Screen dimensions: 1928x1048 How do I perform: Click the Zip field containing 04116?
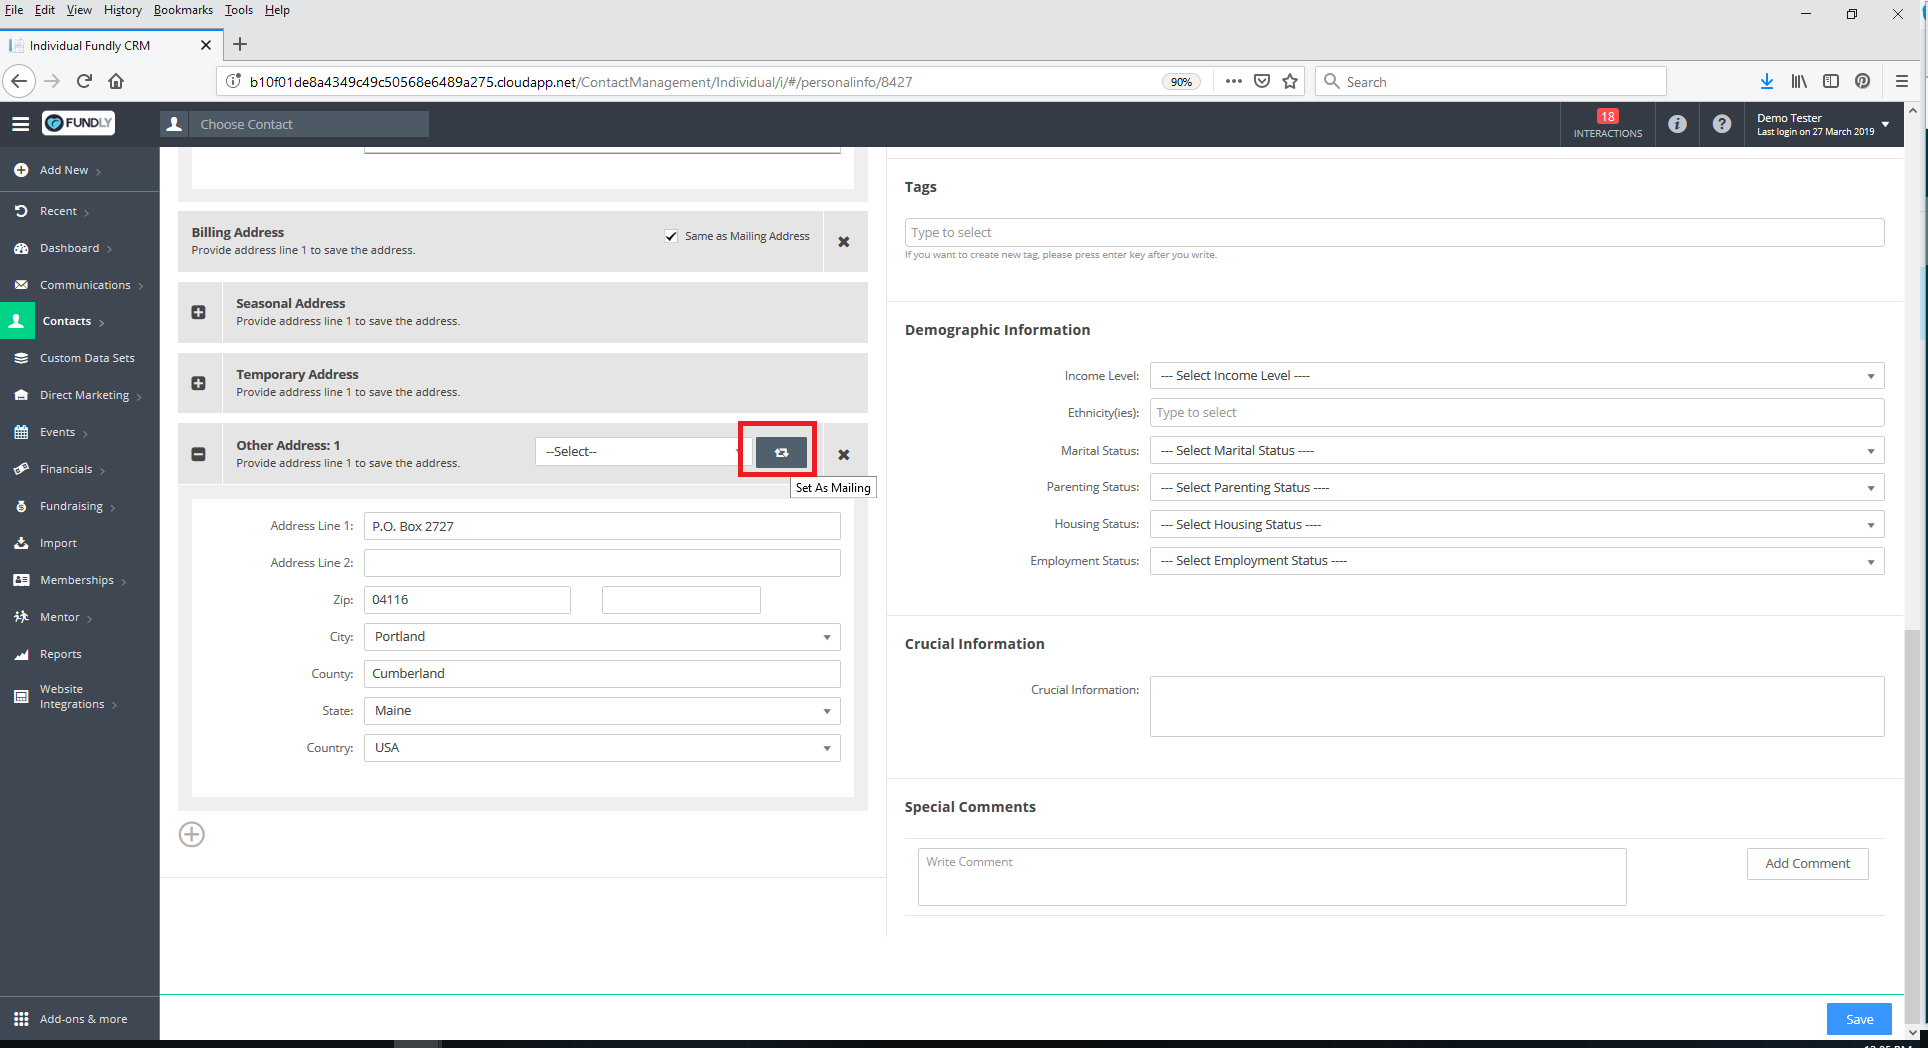point(467,600)
